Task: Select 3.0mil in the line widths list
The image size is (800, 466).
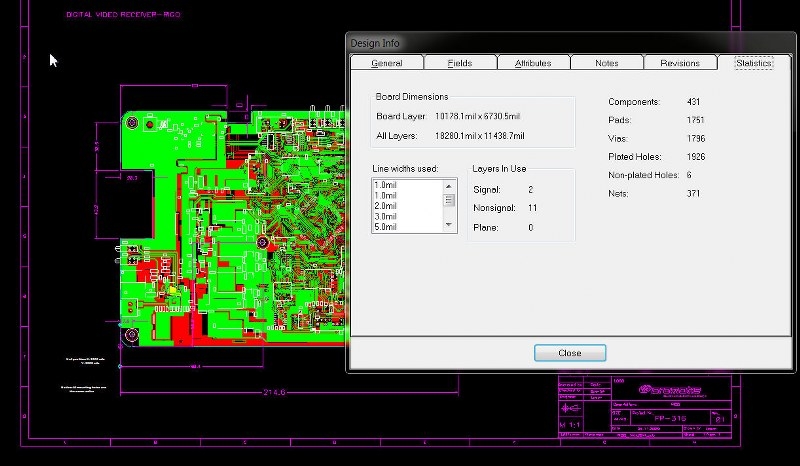Action: click(386, 216)
